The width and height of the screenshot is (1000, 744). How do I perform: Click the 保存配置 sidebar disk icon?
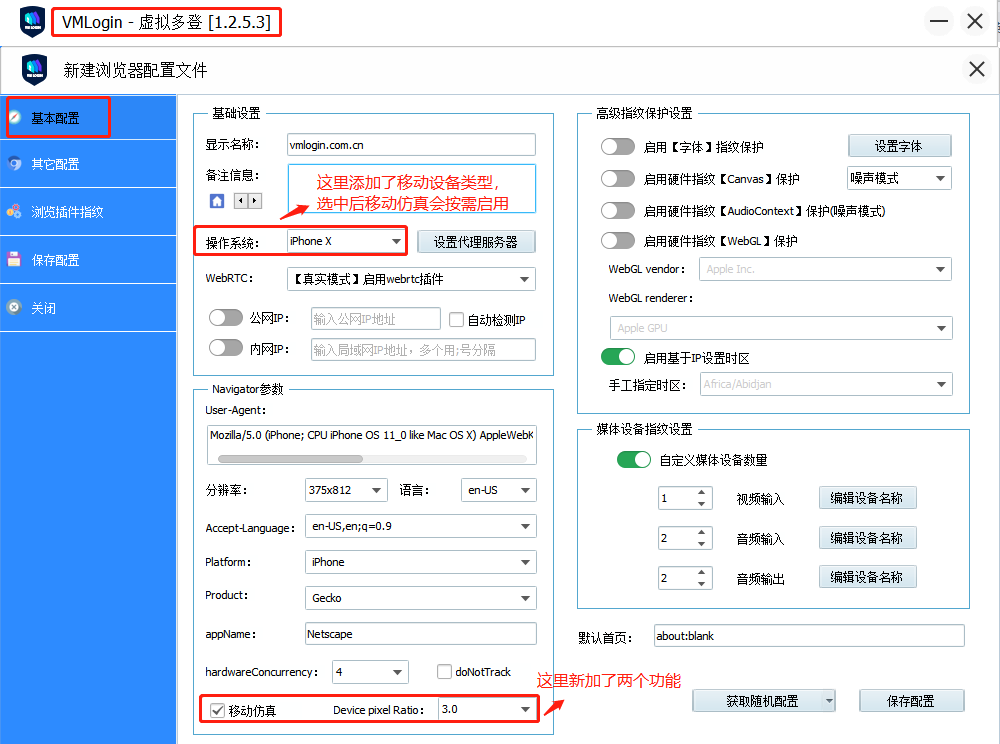tap(15, 260)
